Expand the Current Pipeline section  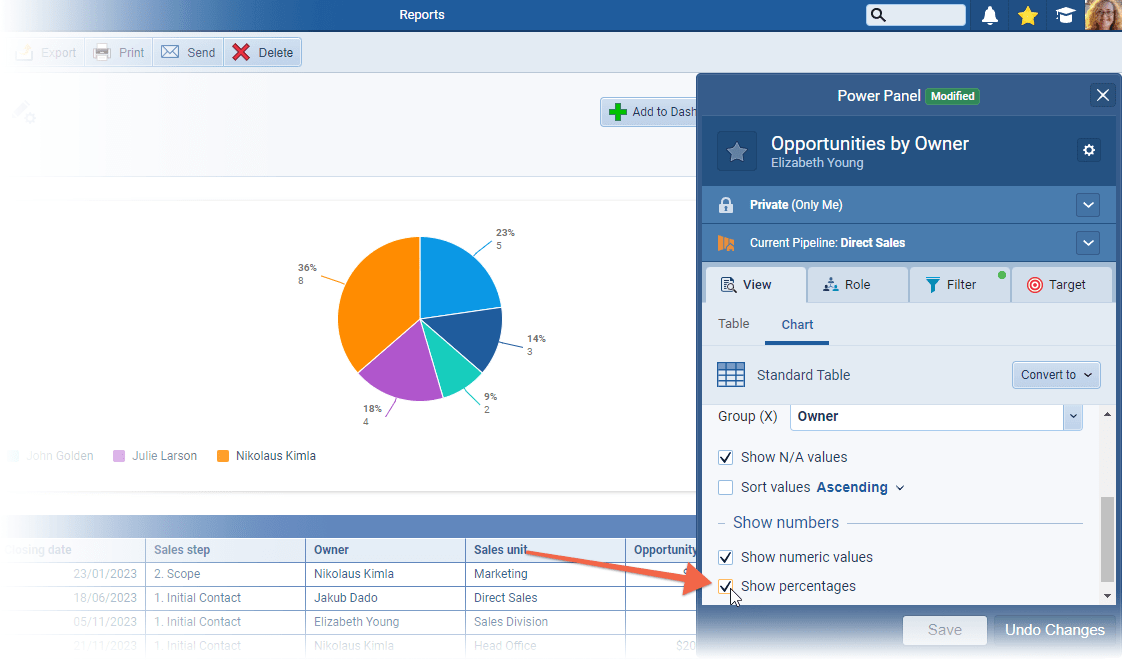coord(1088,243)
